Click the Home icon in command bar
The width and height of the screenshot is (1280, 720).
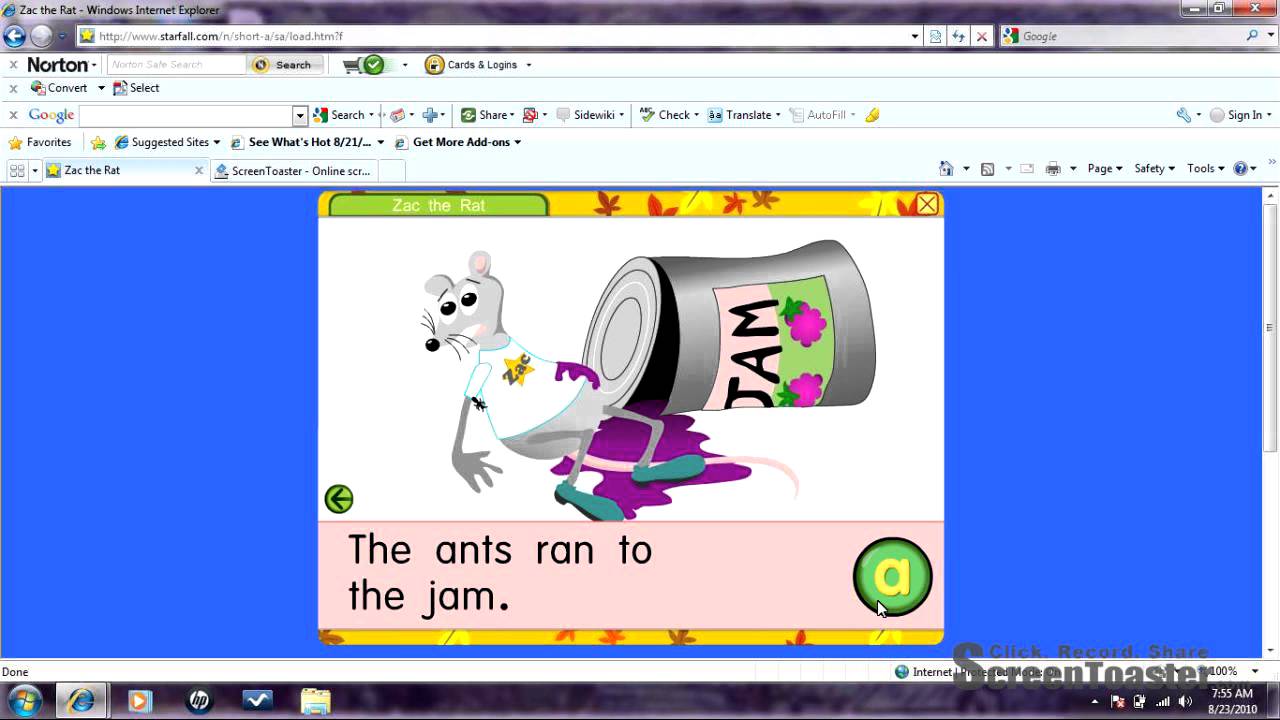(946, 169)
